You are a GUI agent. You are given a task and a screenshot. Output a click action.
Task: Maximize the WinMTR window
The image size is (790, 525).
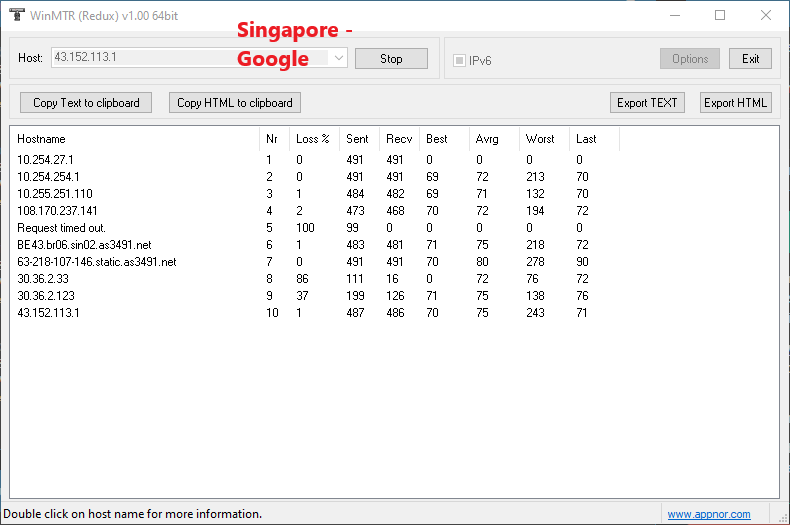click(x=720, y=16)
